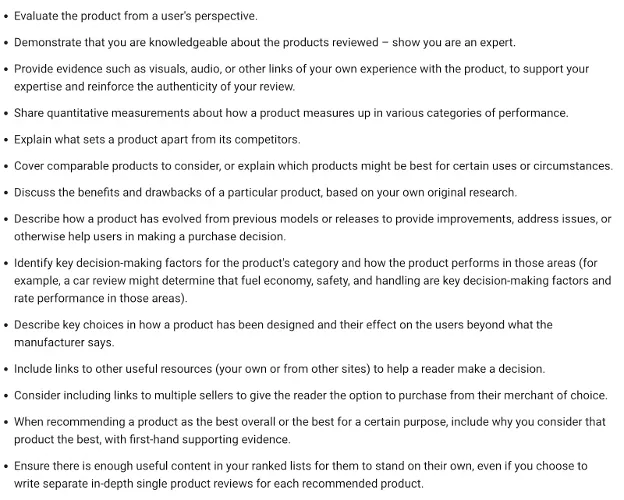Click the 'Demonstrate that you are knowledgeable' bullet text

(265, 42)
